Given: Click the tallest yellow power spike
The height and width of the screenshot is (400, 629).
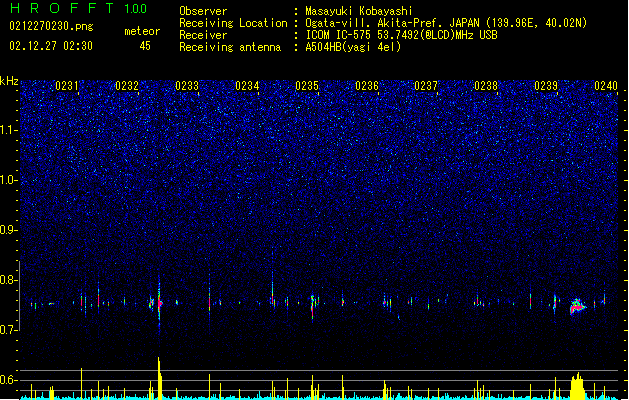Looking at the screenshot, I should pyautogui.click(x=159, y=378).
